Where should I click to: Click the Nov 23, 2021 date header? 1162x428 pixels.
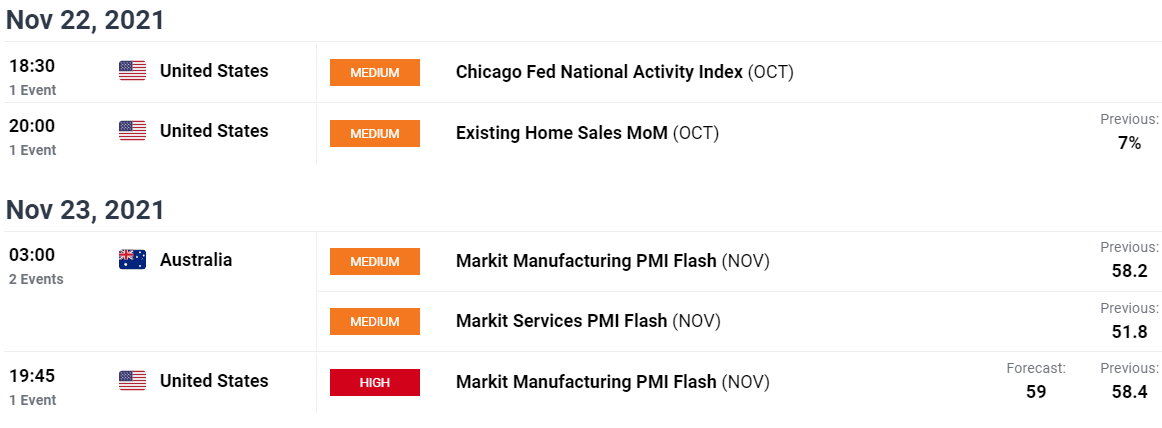click(85, 210)
